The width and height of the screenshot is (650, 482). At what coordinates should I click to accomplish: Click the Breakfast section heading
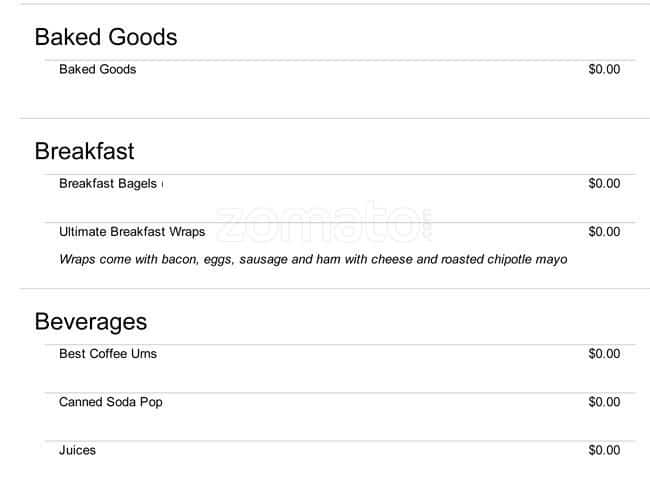pyautogui.click(x=84, y=152)
